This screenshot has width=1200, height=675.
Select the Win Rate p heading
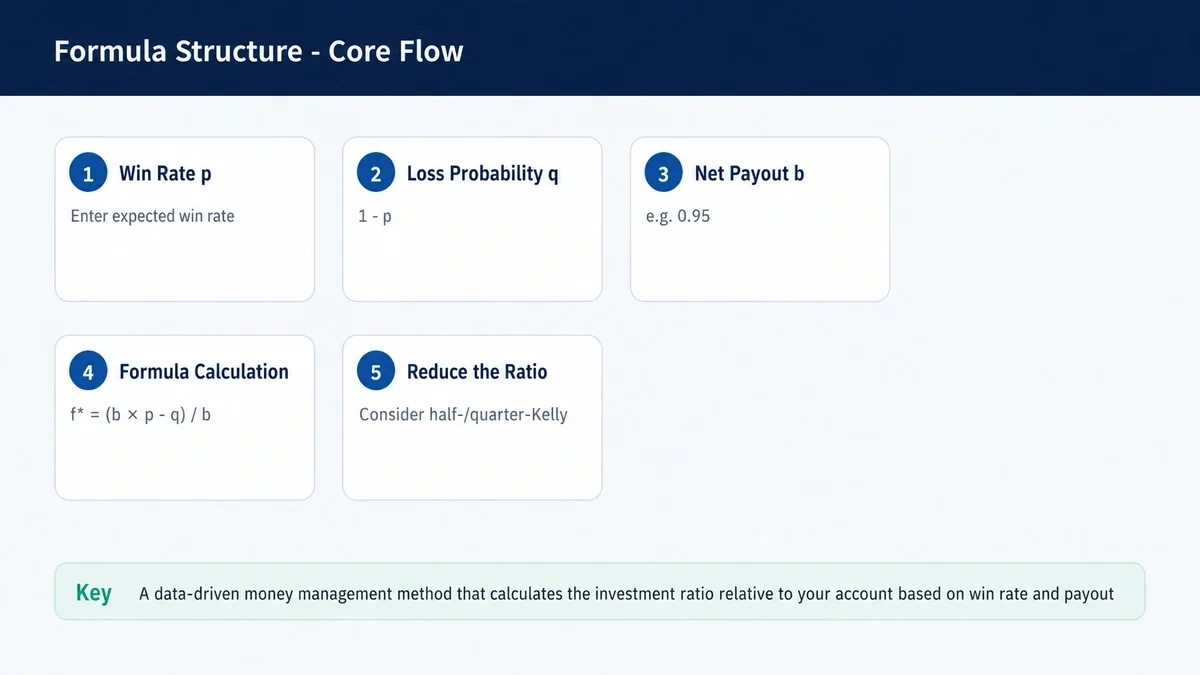(x=165, y=174)
